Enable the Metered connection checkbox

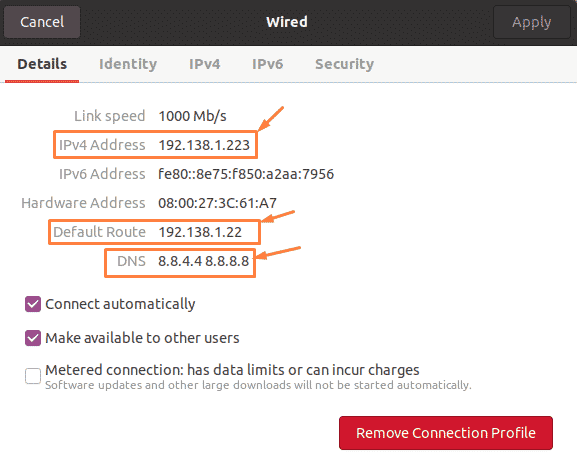(x=33, y=376)
